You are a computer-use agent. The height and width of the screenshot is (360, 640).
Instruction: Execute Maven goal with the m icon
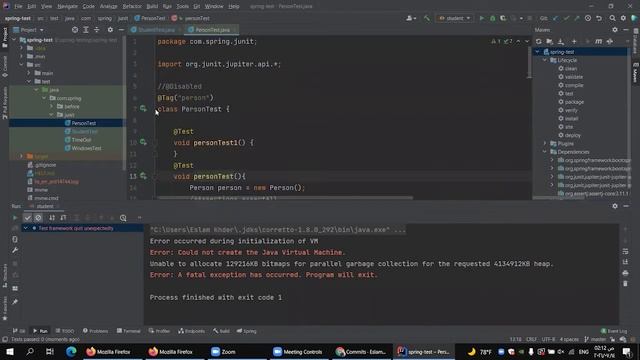[x=598, y=41]
